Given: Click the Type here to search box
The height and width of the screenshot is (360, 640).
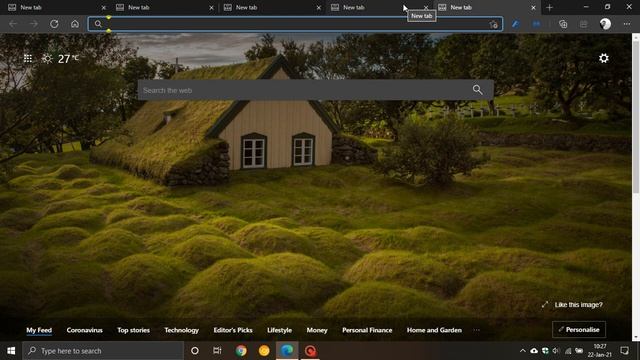Looking at the screenshot, I should pyautogui.click(x=103, y=351).
